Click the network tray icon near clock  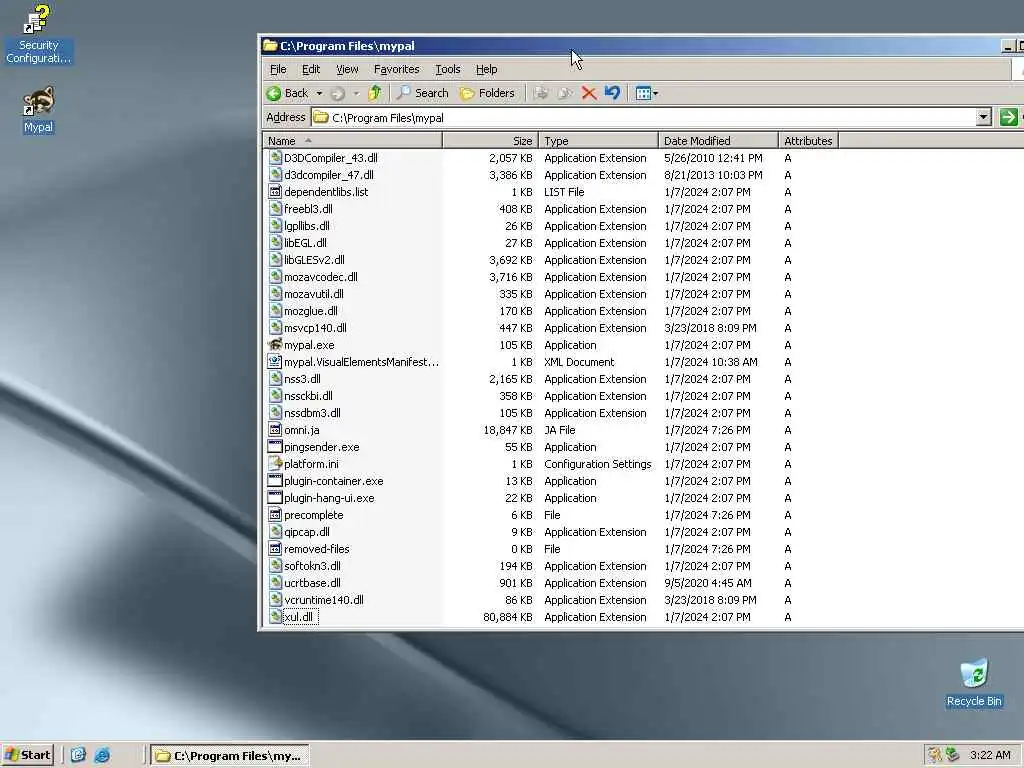point(953,755)
